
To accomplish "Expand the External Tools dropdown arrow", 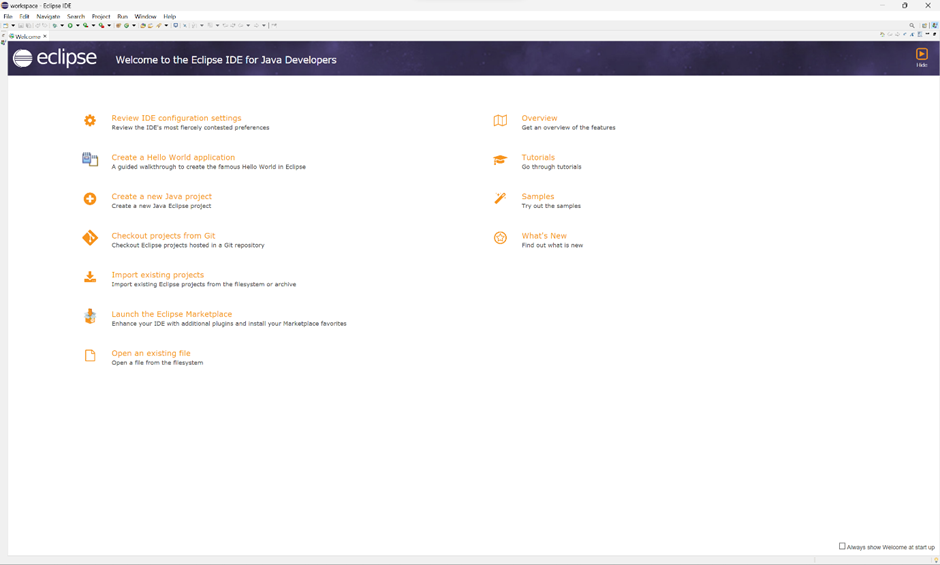I will coord(109,25).
